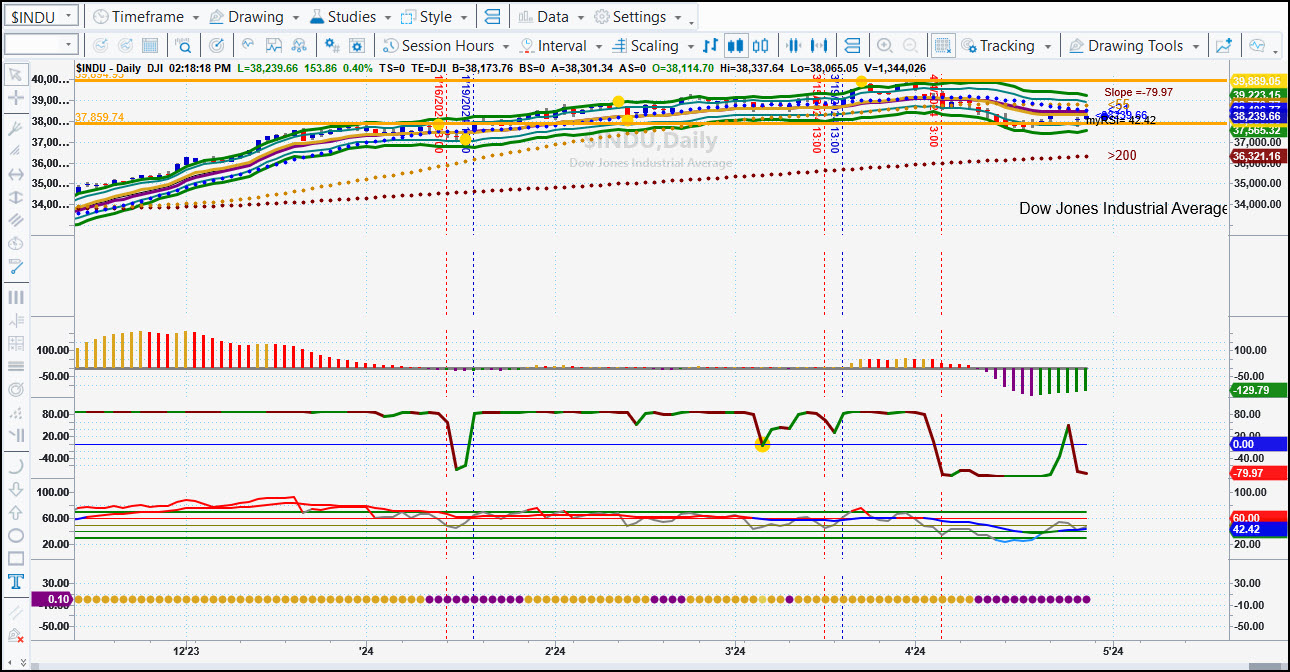Open the Session Hours dropdown
Viewport: 1290px width, 672px height.
[x=446, y=45]
